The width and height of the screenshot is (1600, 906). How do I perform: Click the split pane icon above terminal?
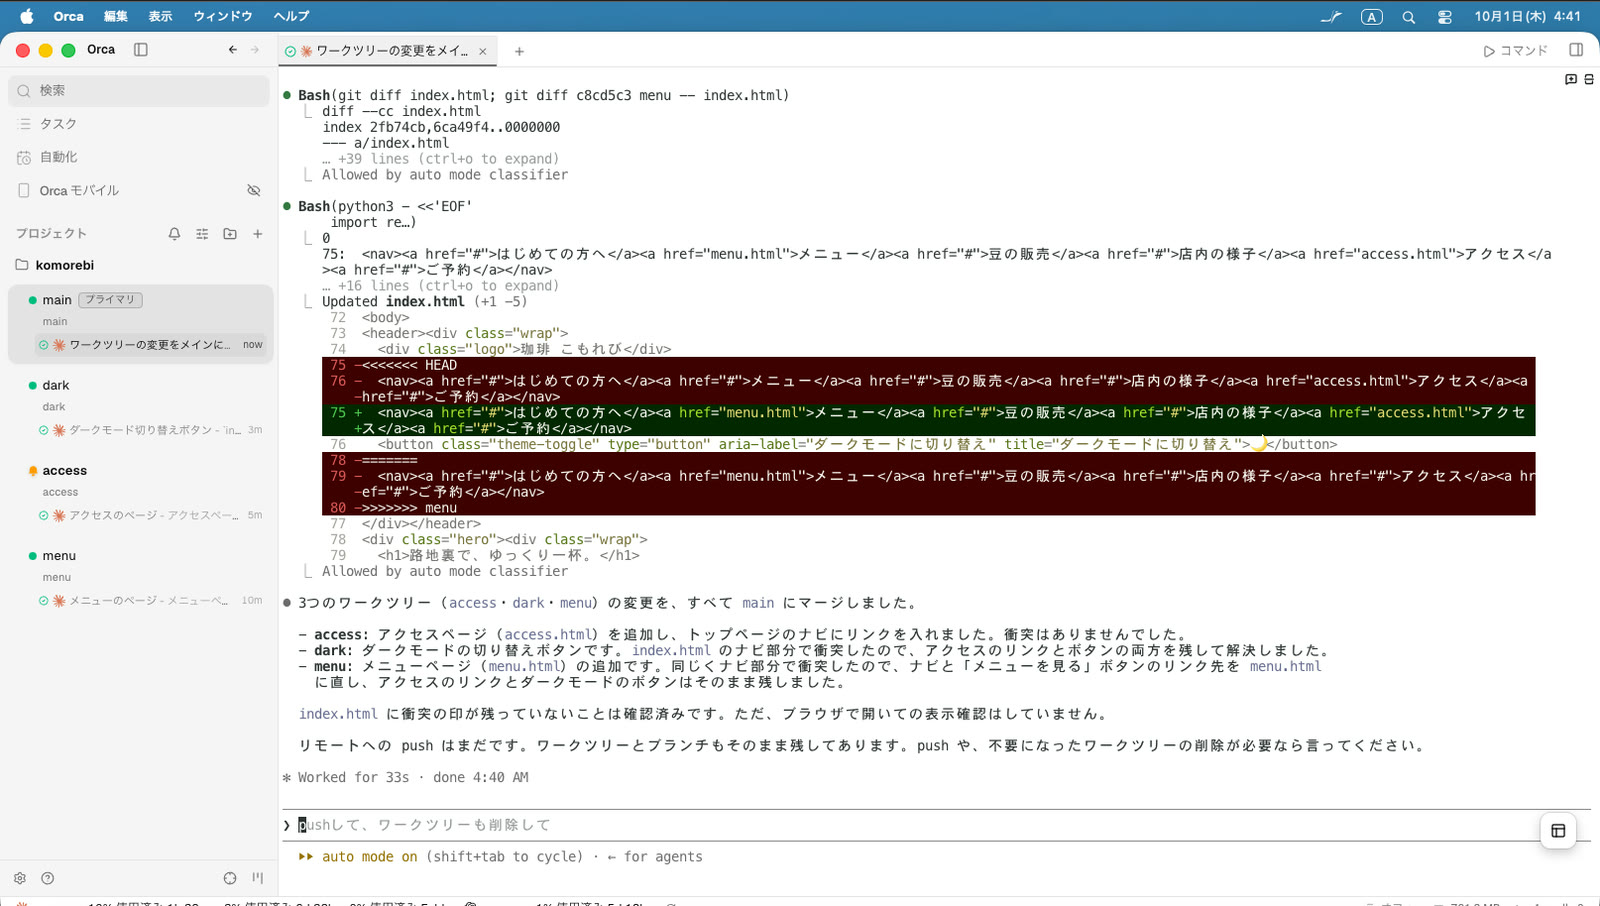[x=1589, y=79]
